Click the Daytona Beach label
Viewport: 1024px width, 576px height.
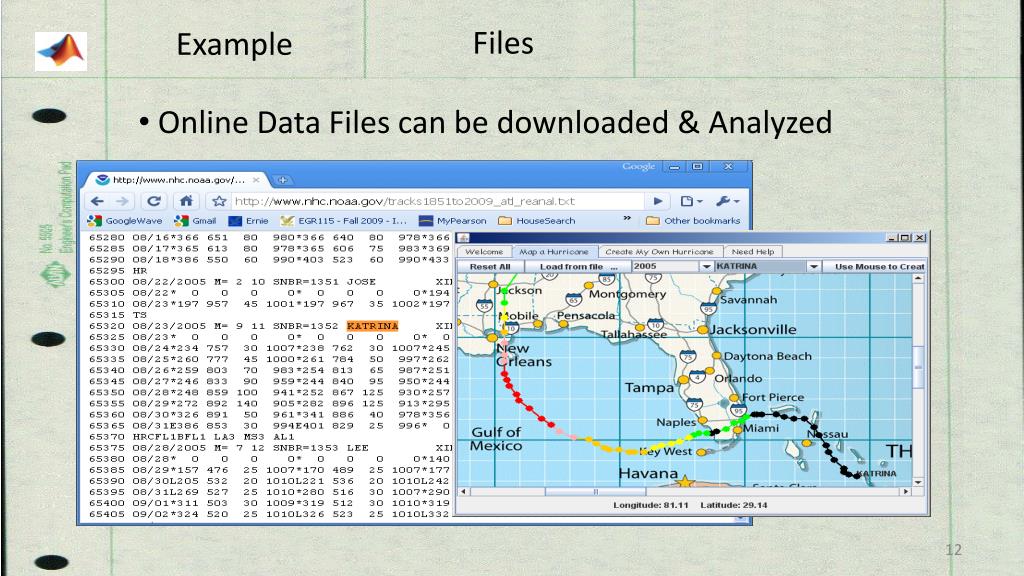(768, 356)
